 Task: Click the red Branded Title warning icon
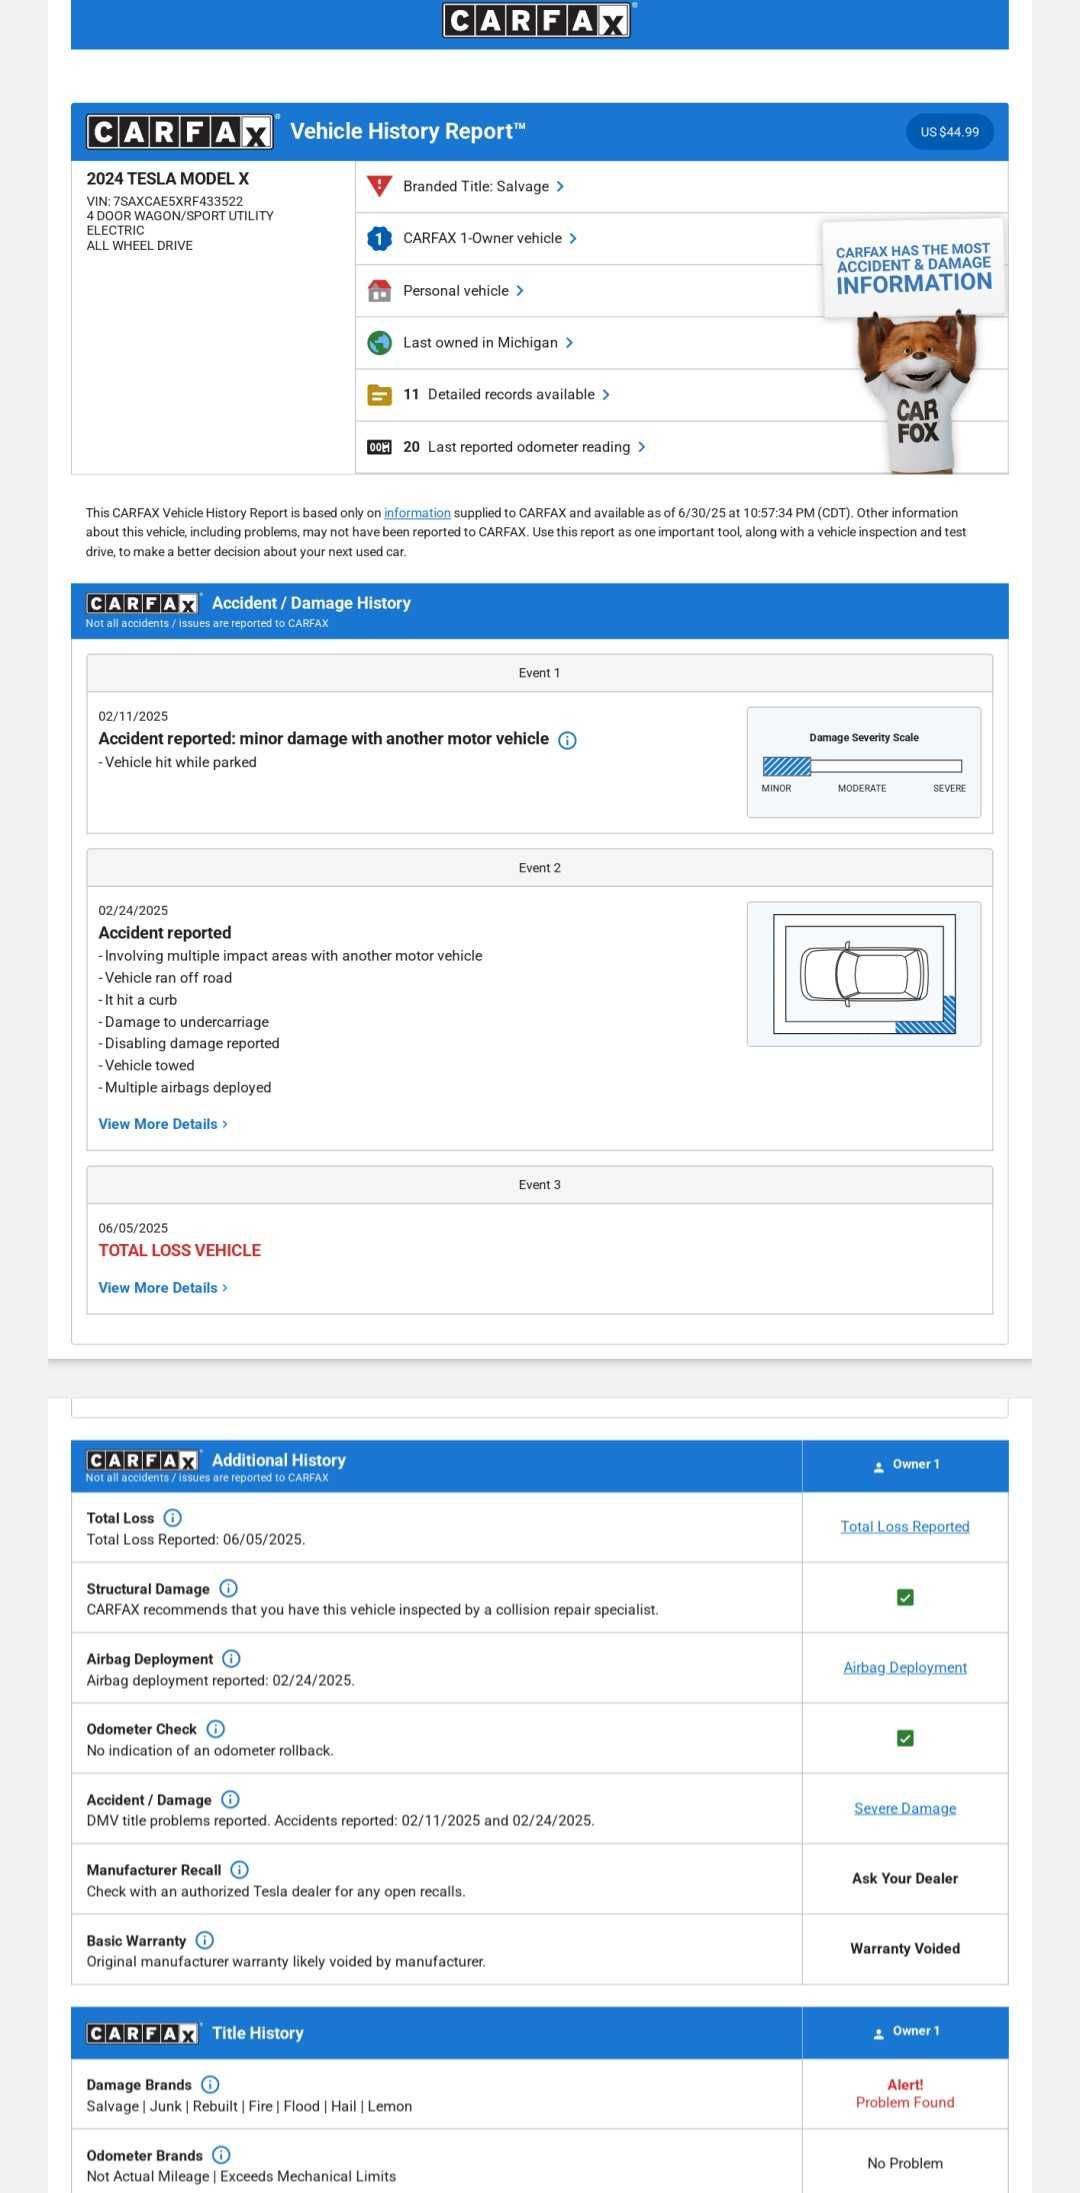point(379,186)
